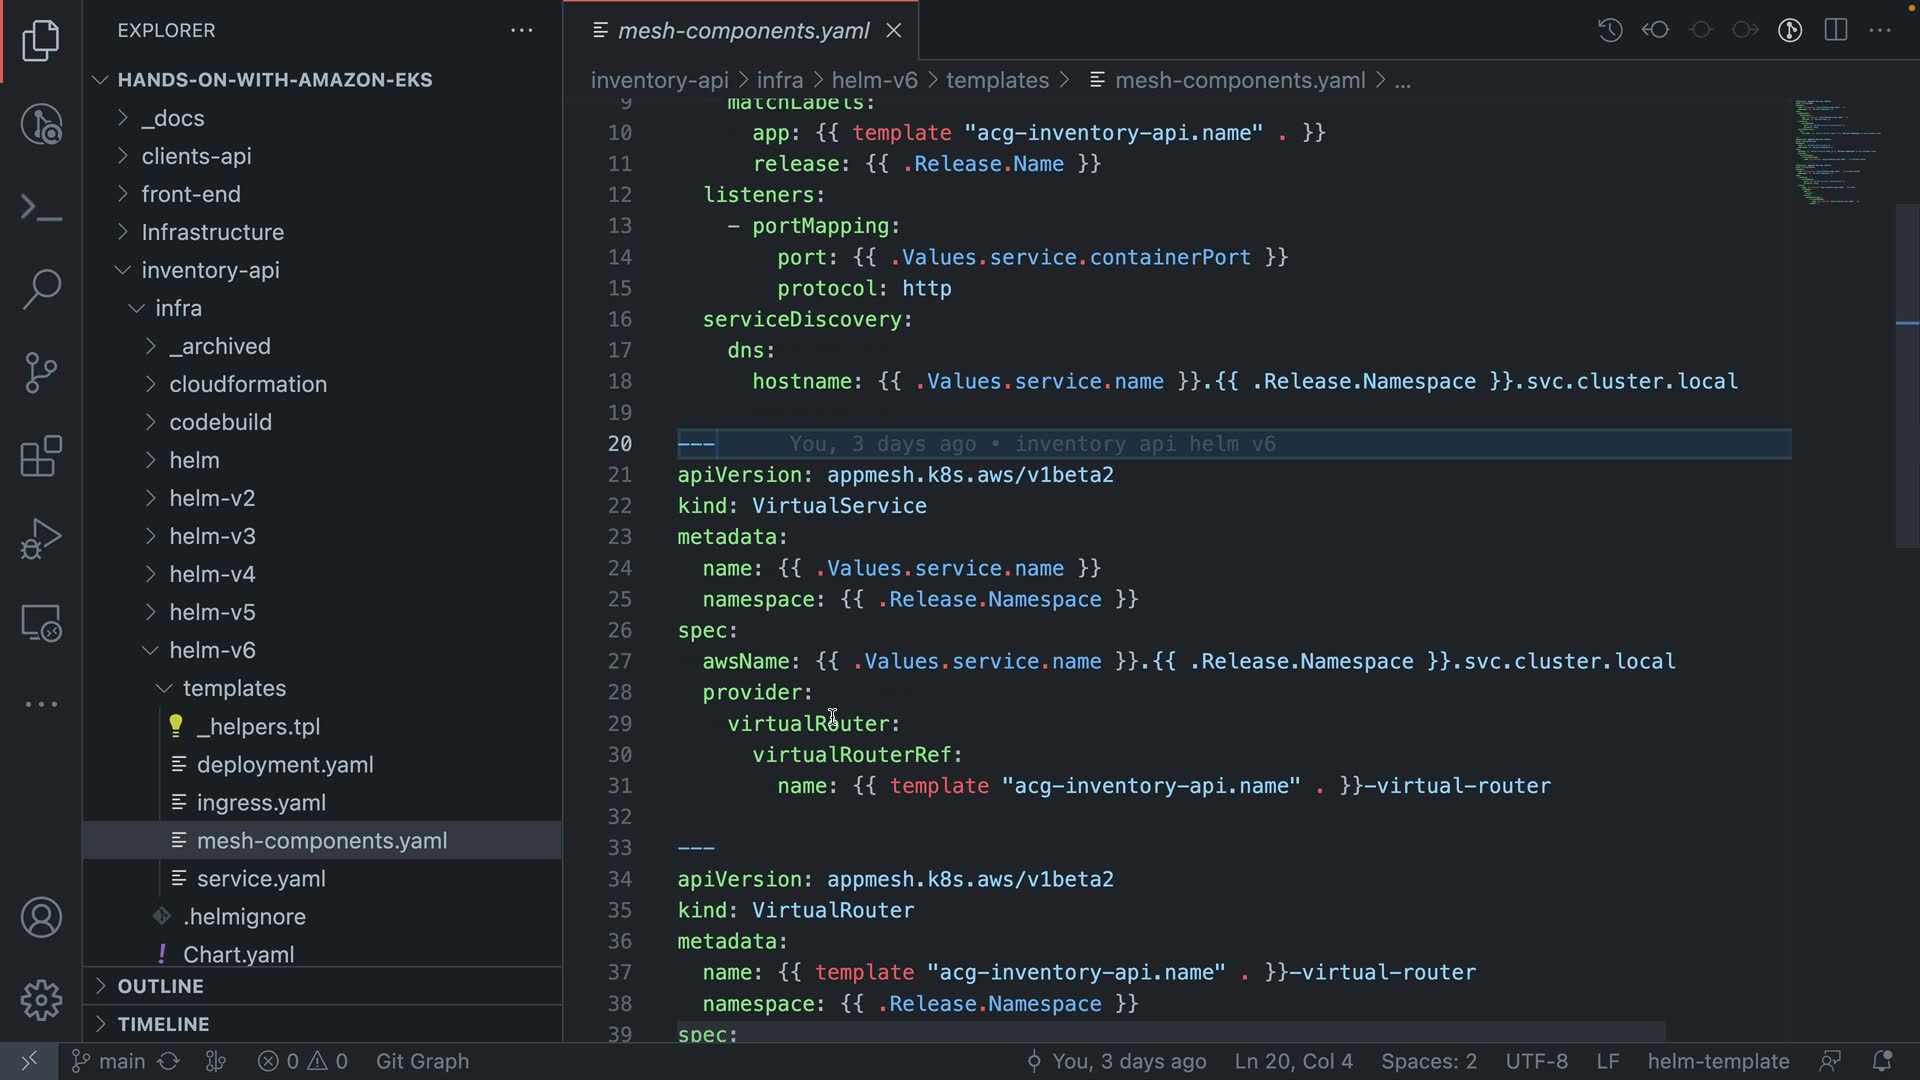Open the Extensions view
1920x1080 pixels.
click(x=41, y=457)
